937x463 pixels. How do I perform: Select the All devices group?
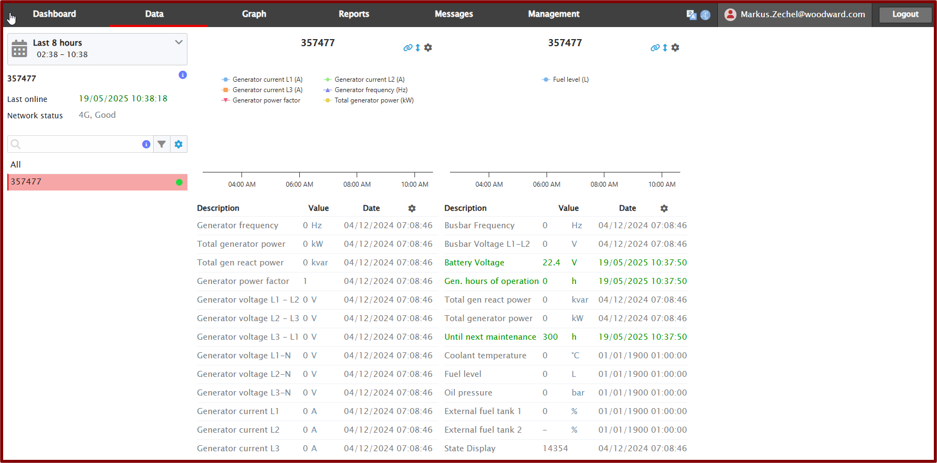[16, 165]
